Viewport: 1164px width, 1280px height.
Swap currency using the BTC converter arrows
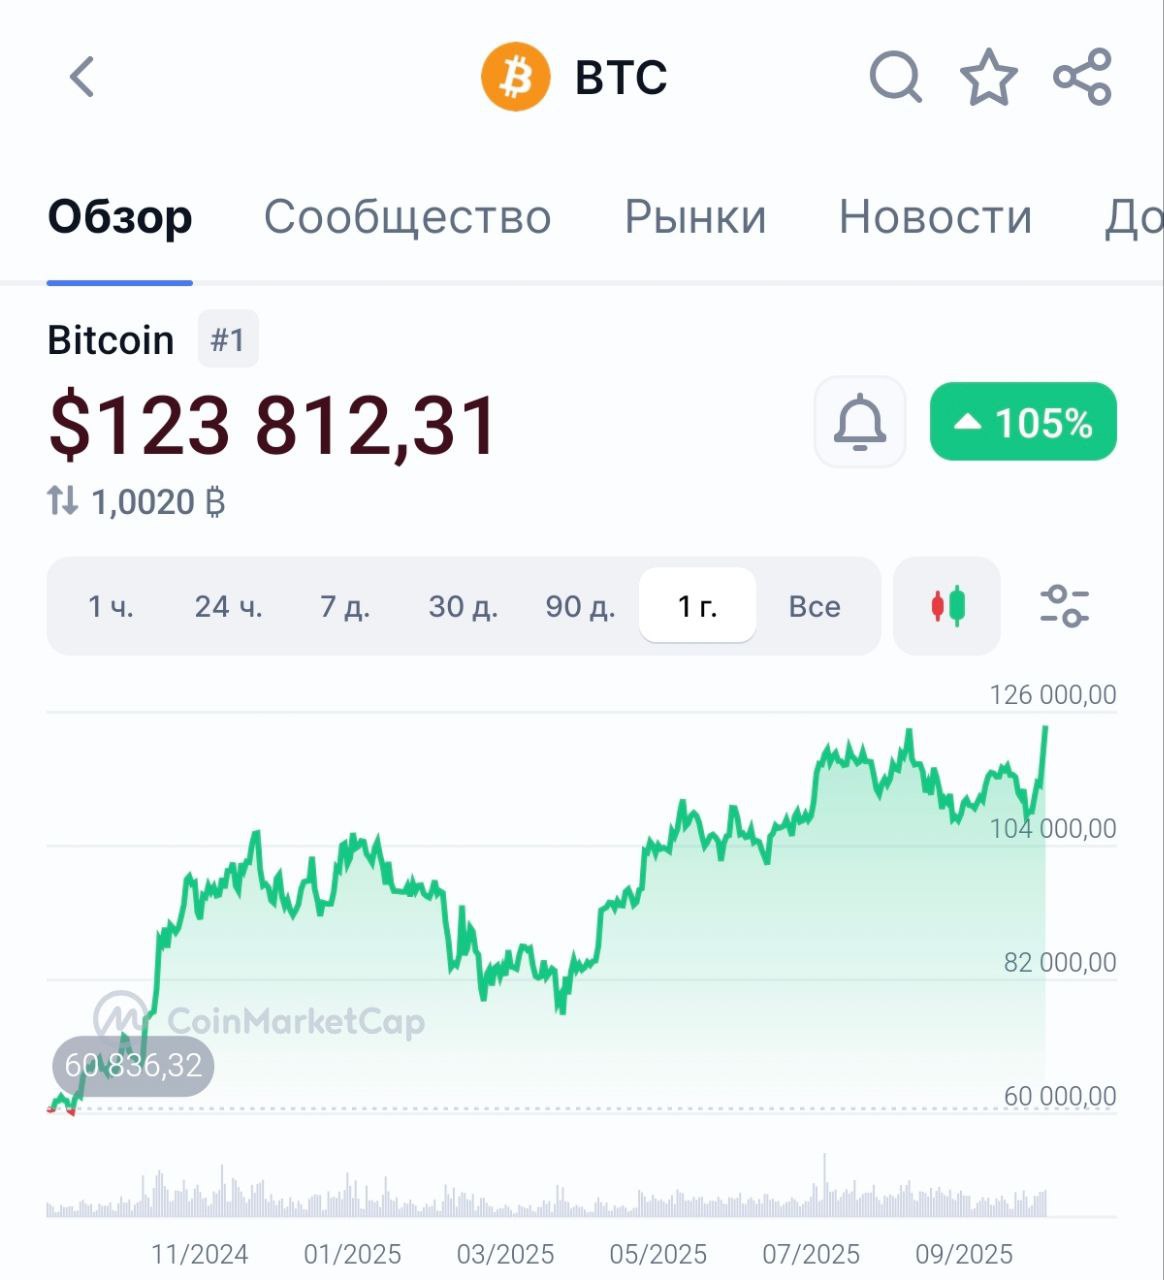click(x=62, y=501)
